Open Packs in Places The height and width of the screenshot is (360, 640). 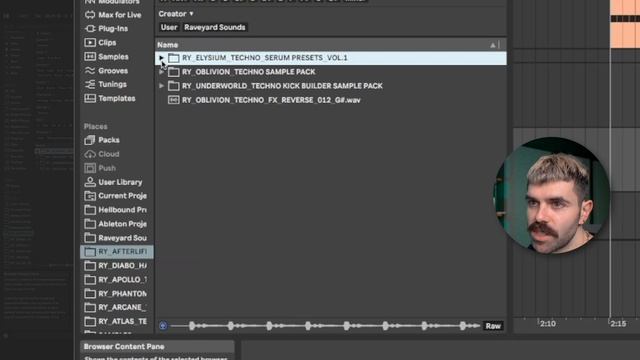(x=102, y=140)
